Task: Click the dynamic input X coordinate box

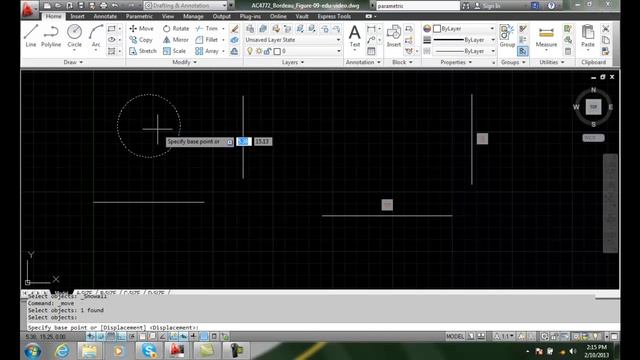Action: tap(244, 142)
